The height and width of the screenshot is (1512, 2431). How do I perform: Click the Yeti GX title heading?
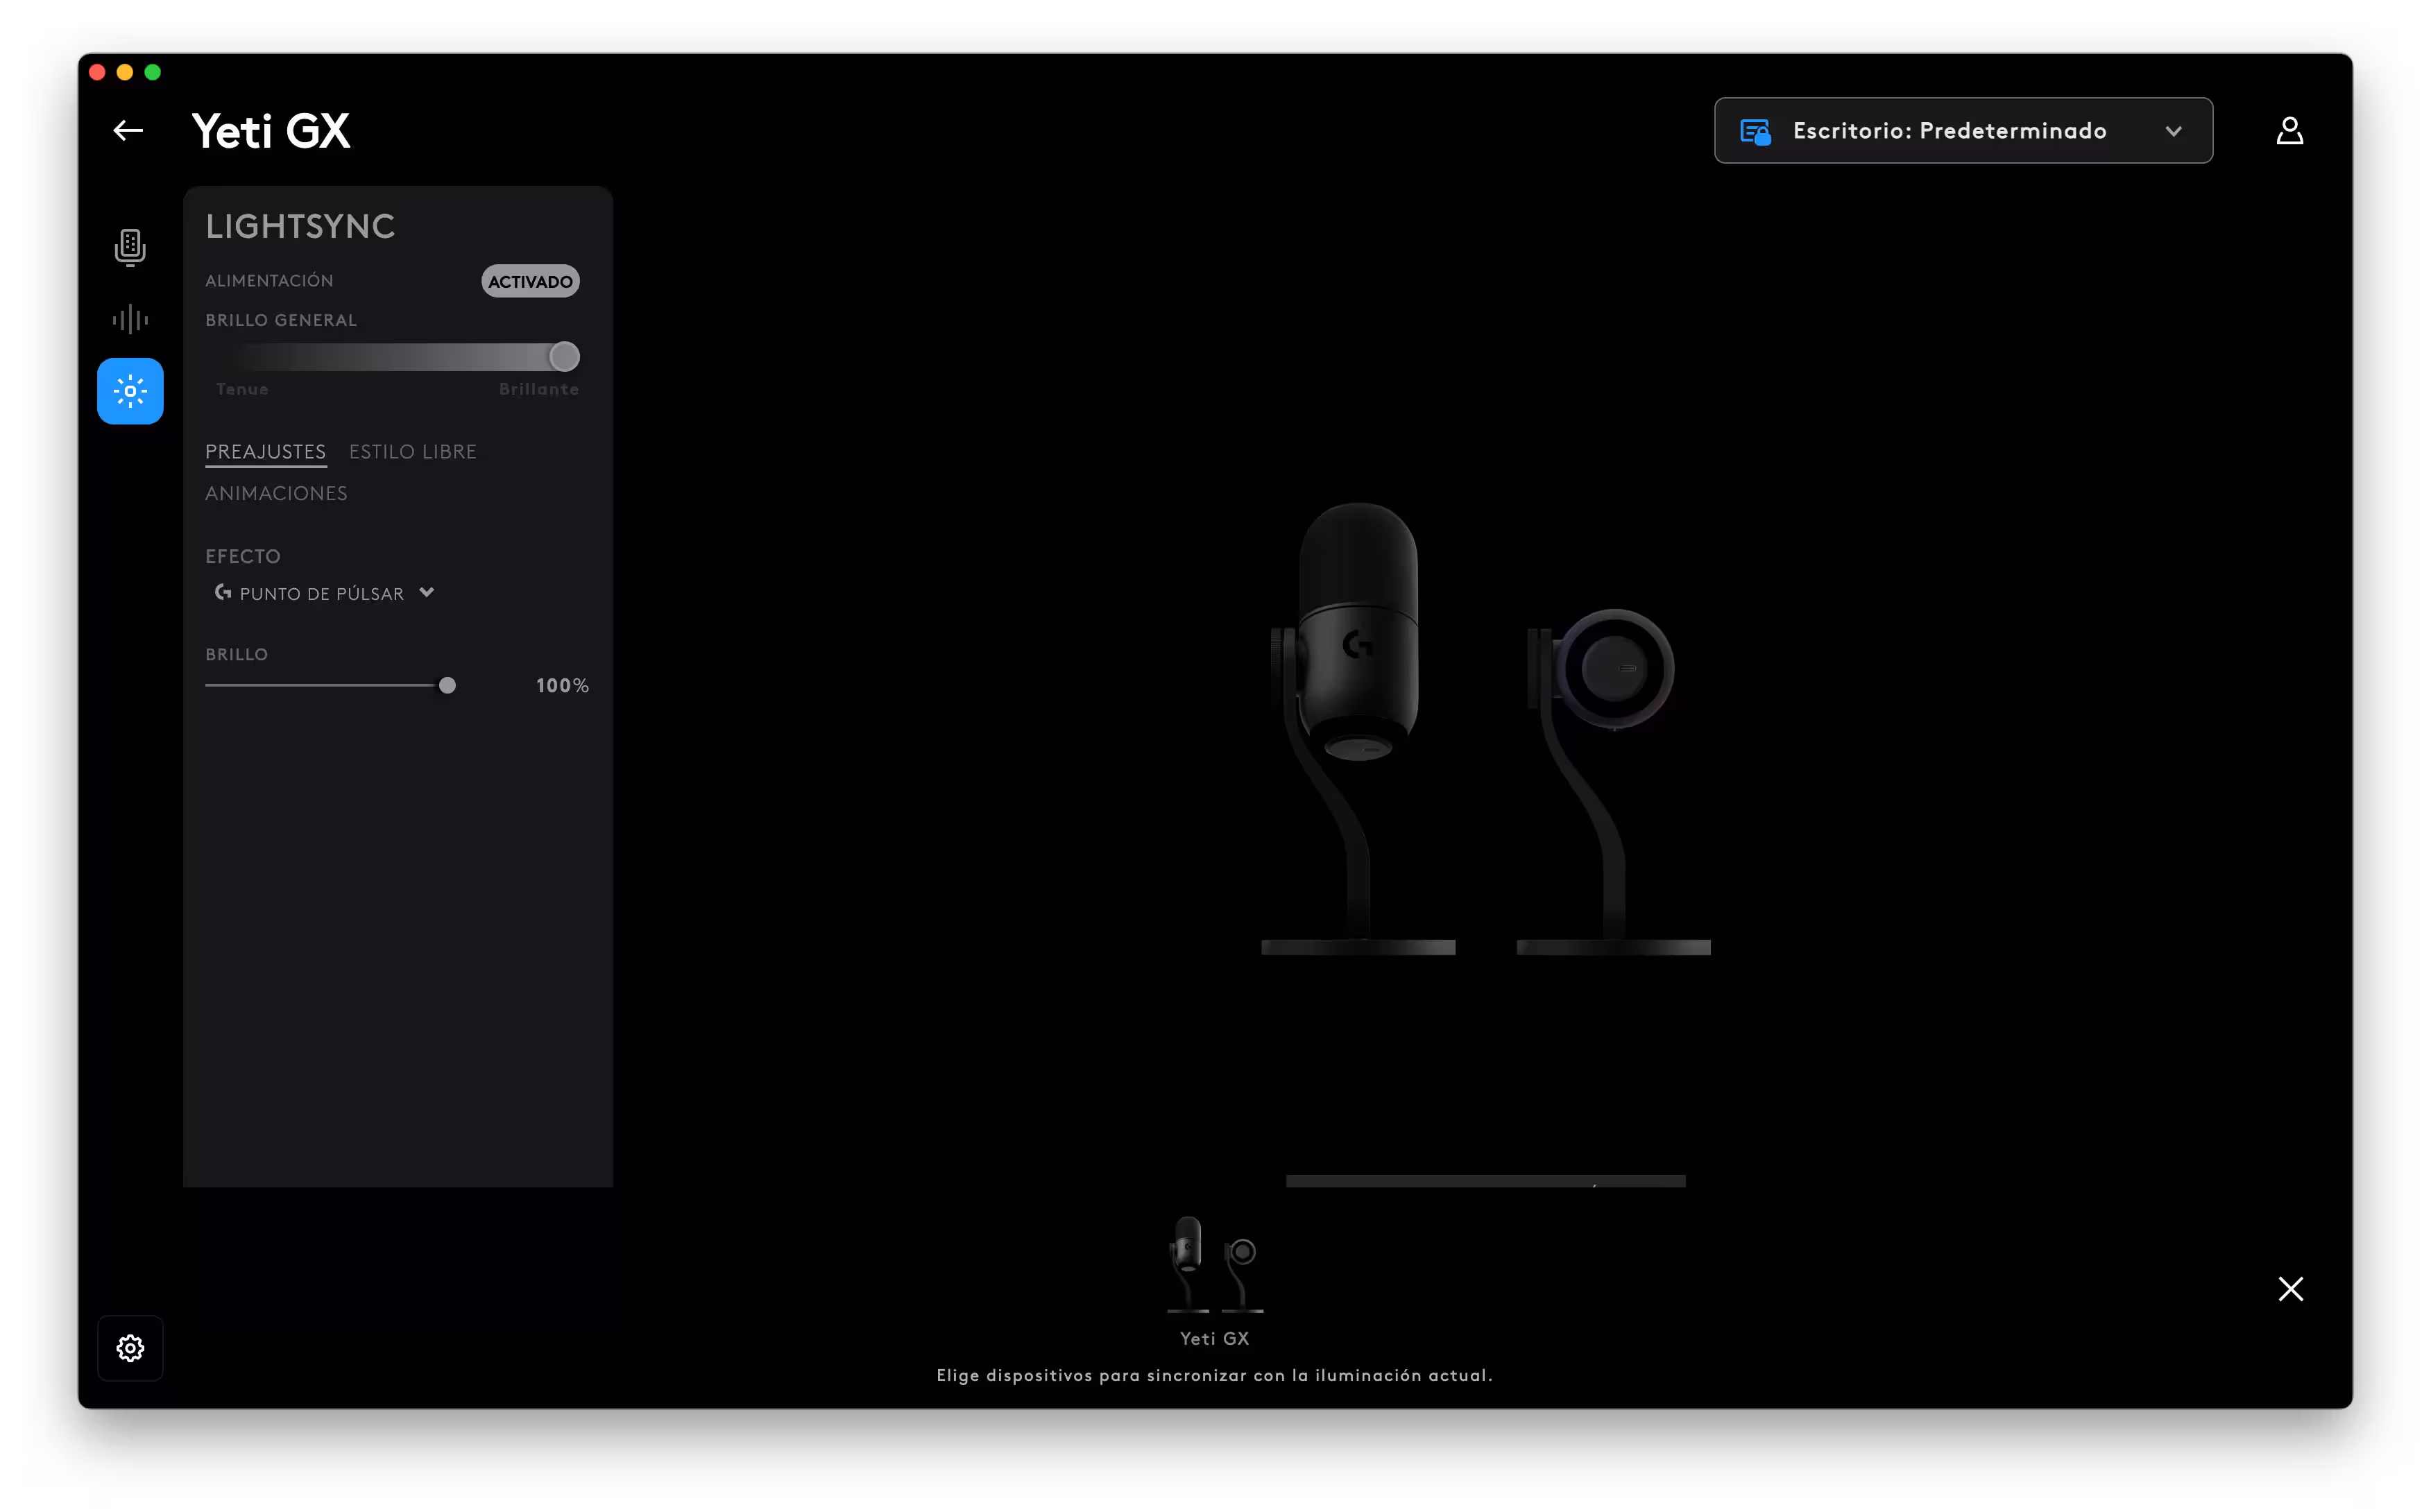[x=271, y=131]
